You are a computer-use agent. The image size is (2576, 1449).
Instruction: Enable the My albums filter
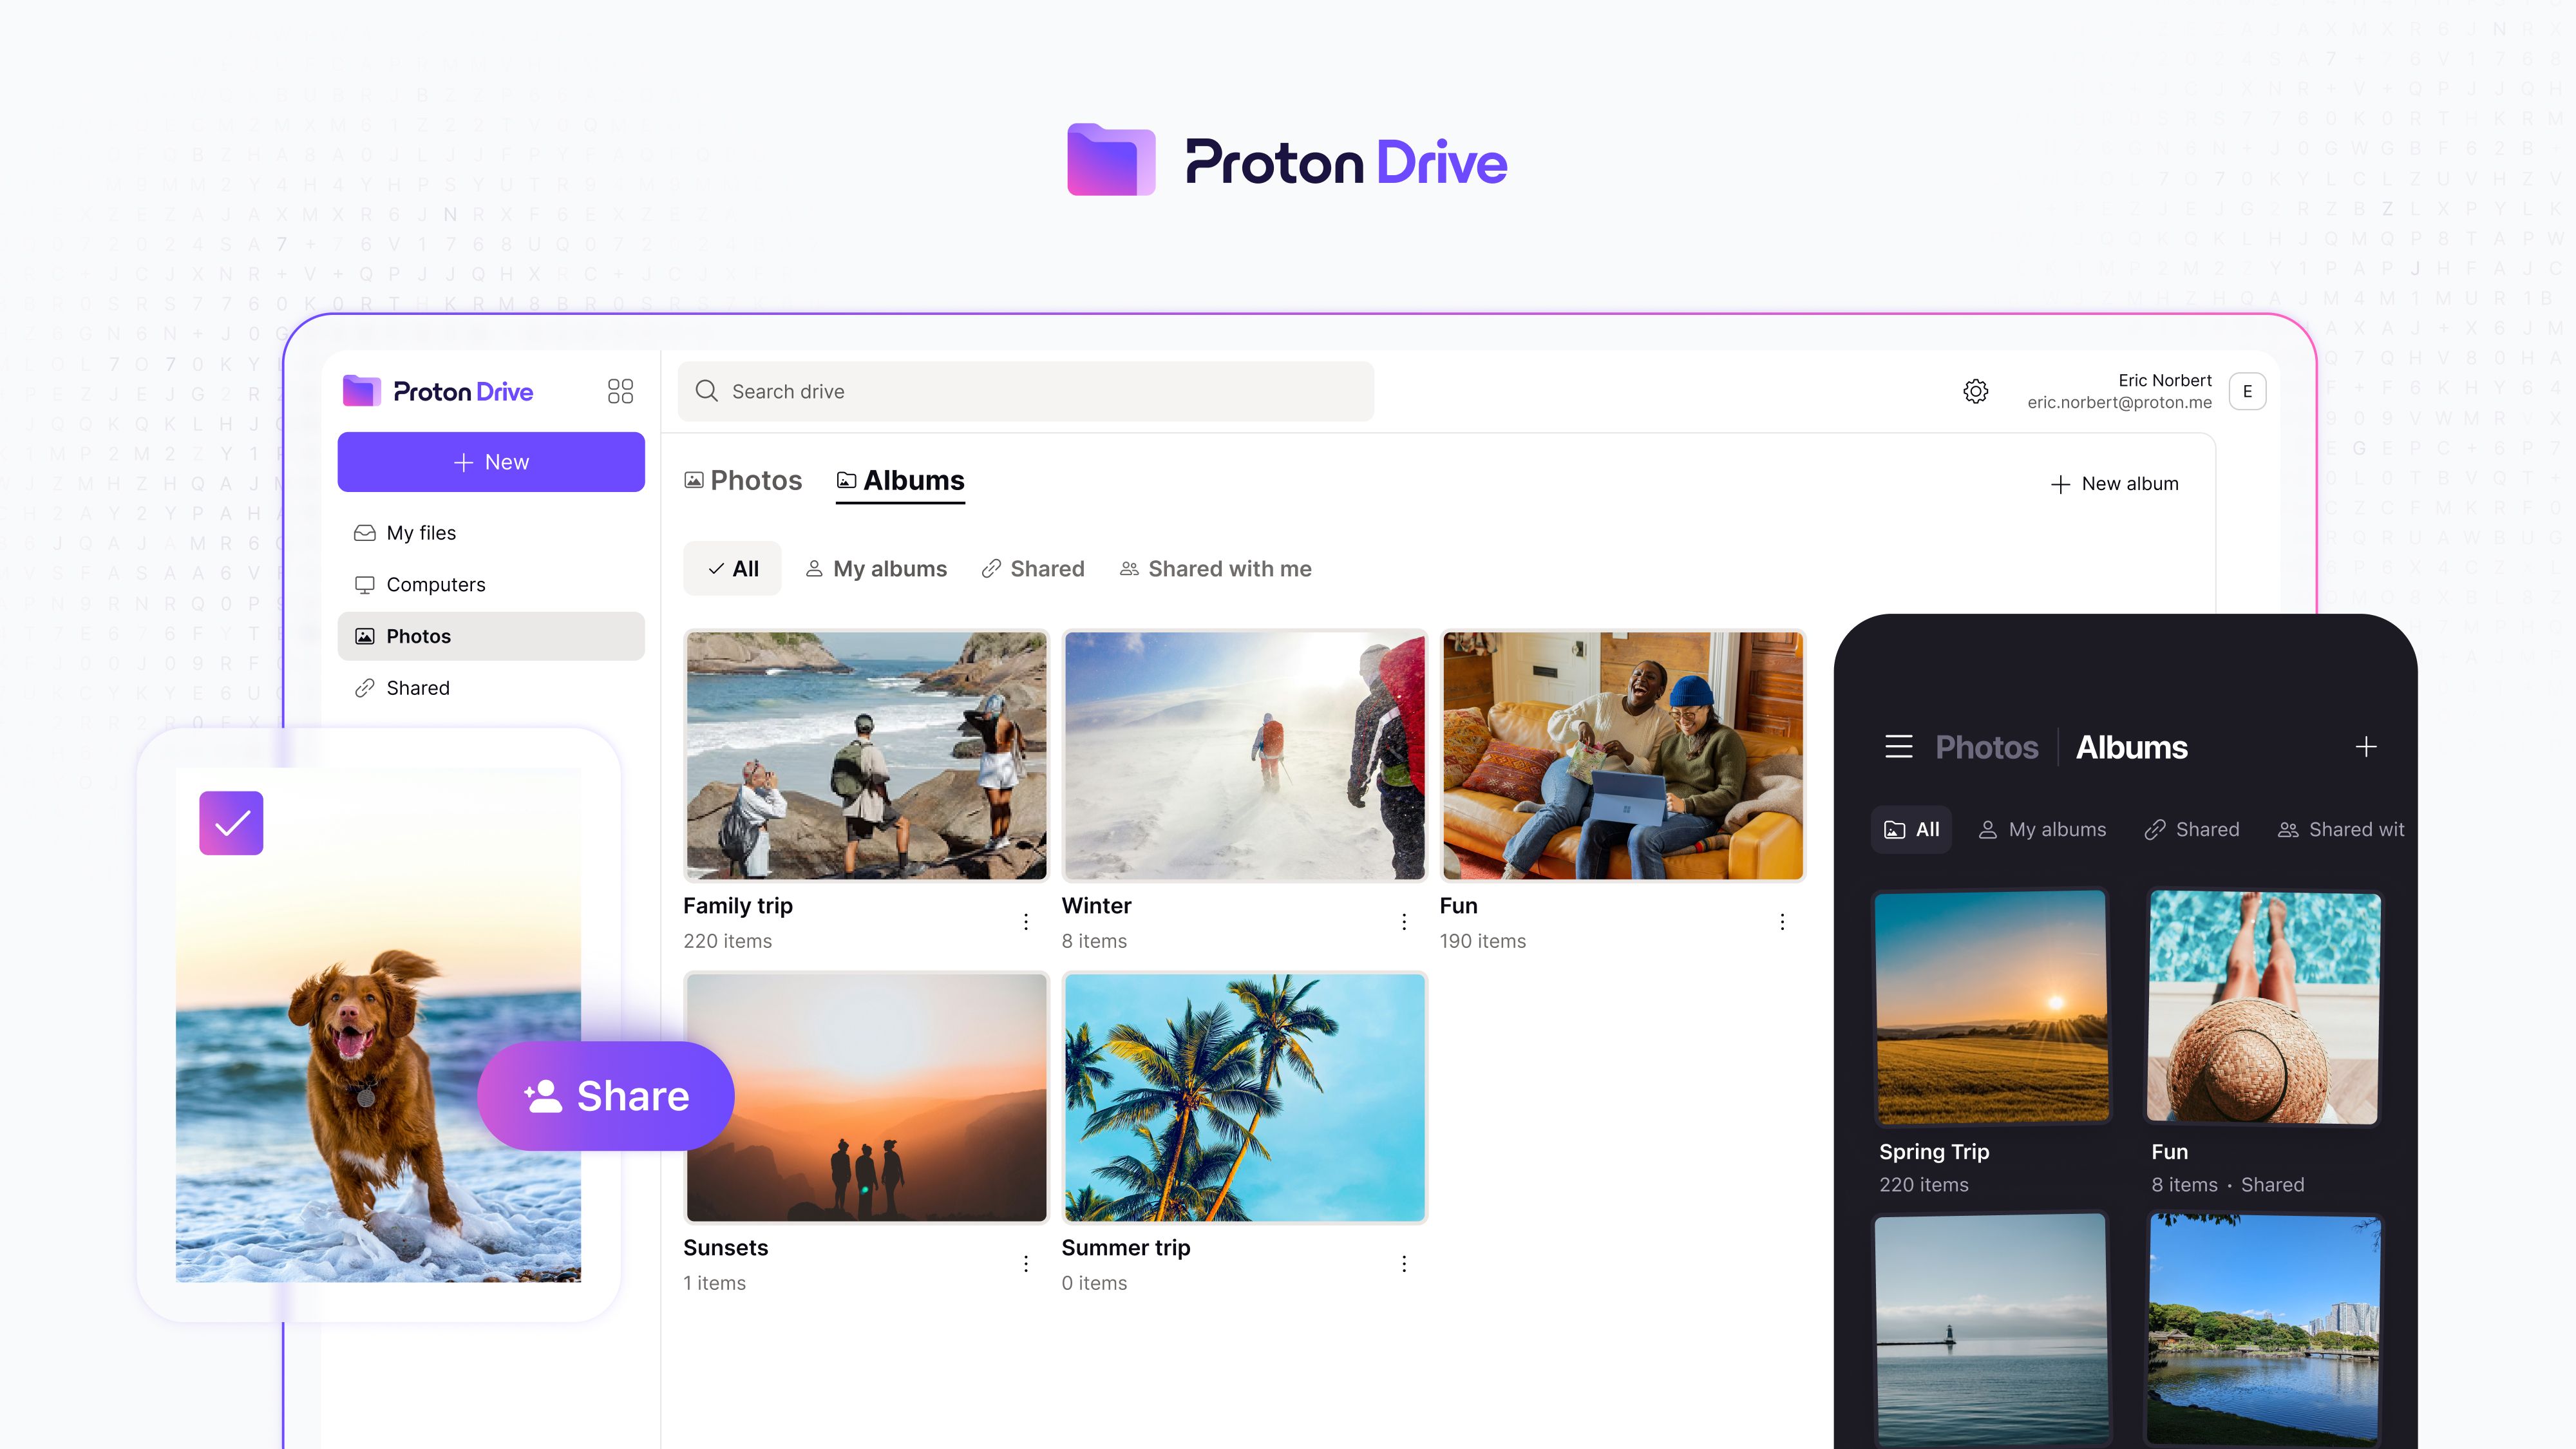pos(876,569)
